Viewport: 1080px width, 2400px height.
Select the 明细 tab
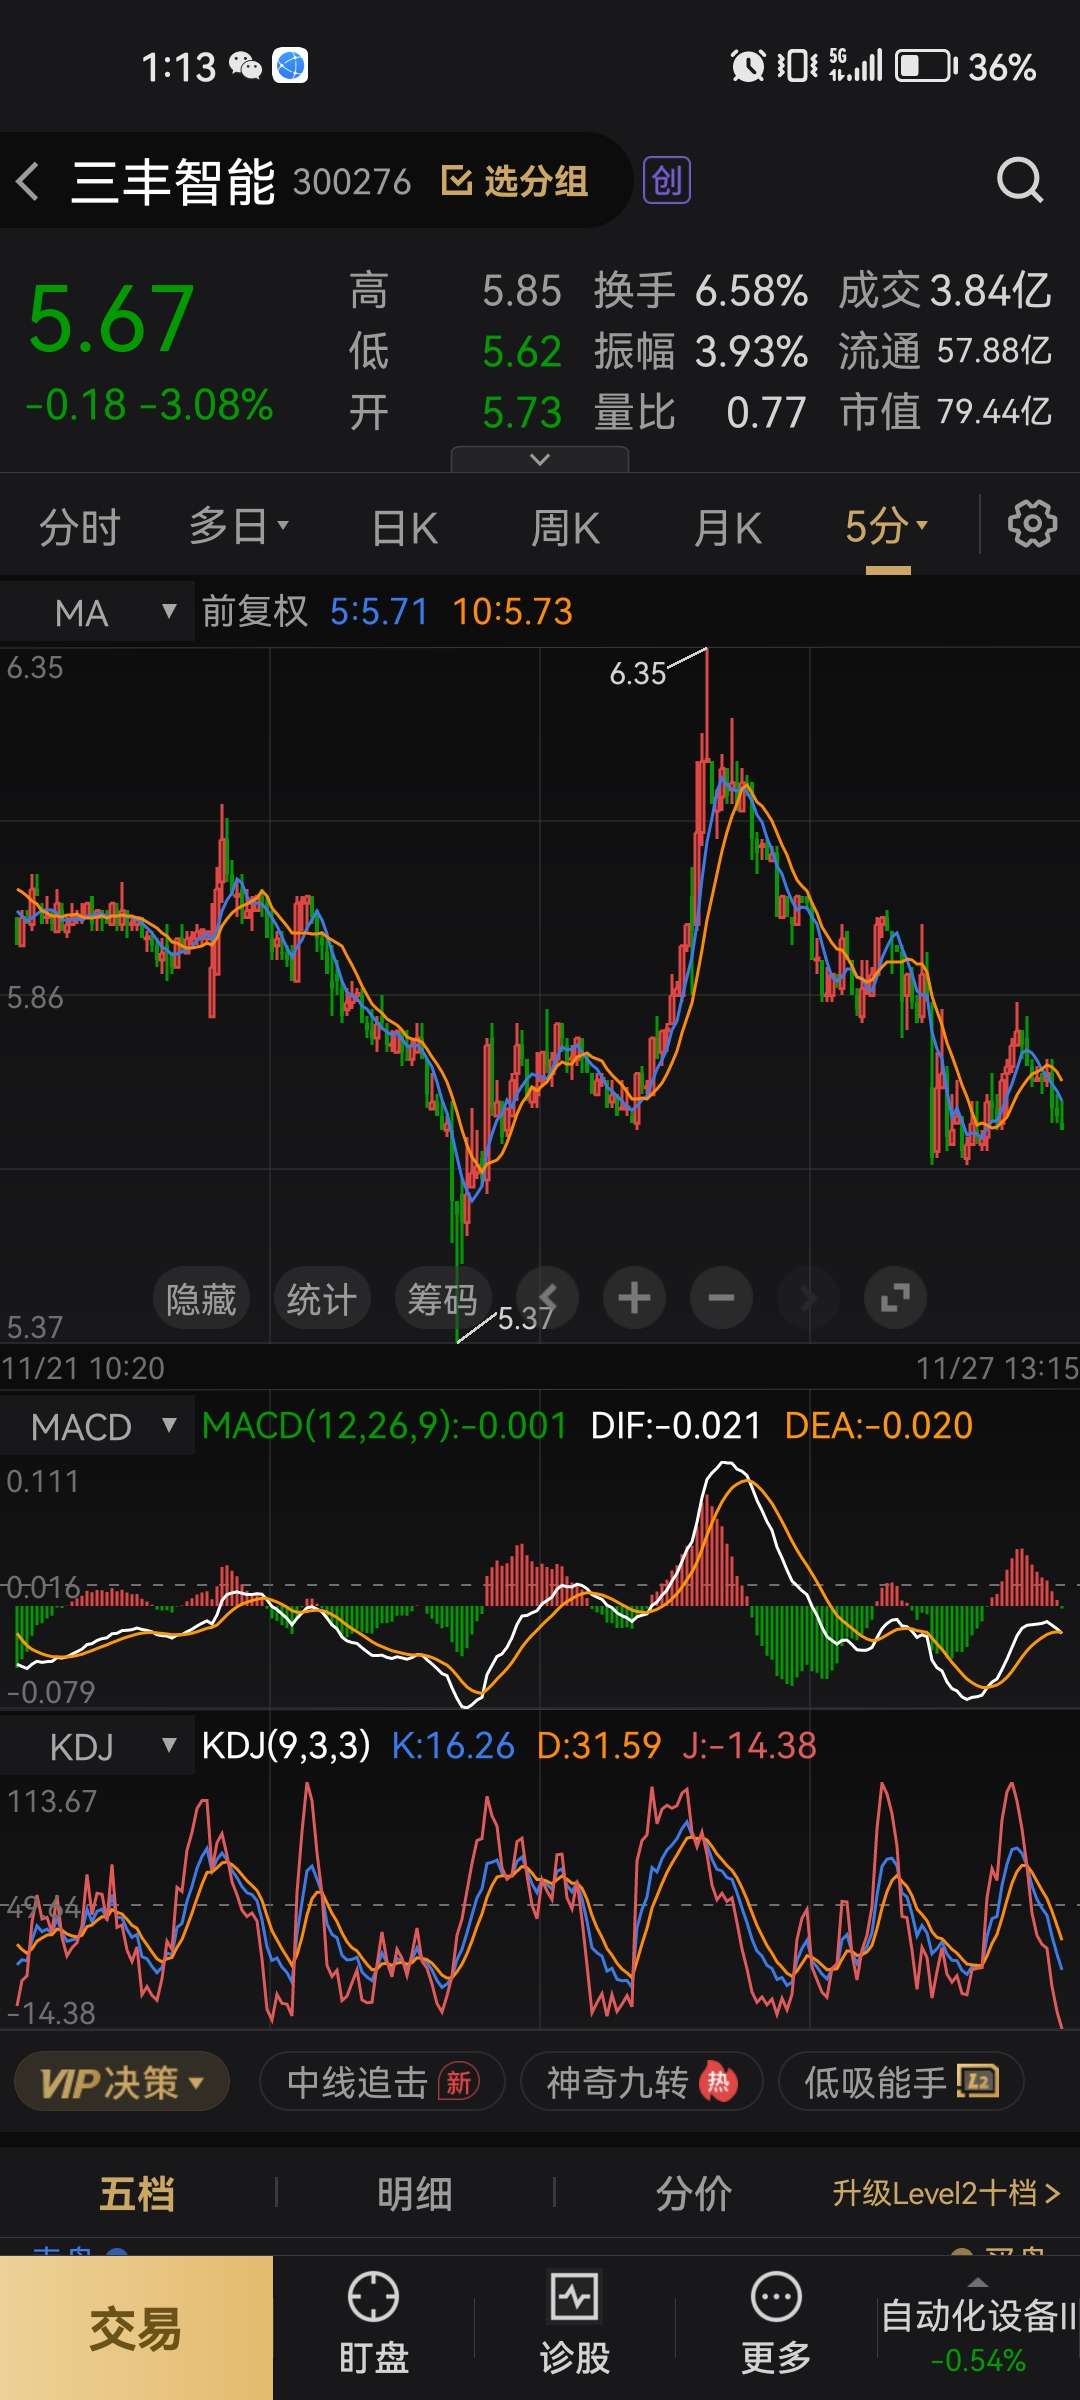pos(415,2194)
